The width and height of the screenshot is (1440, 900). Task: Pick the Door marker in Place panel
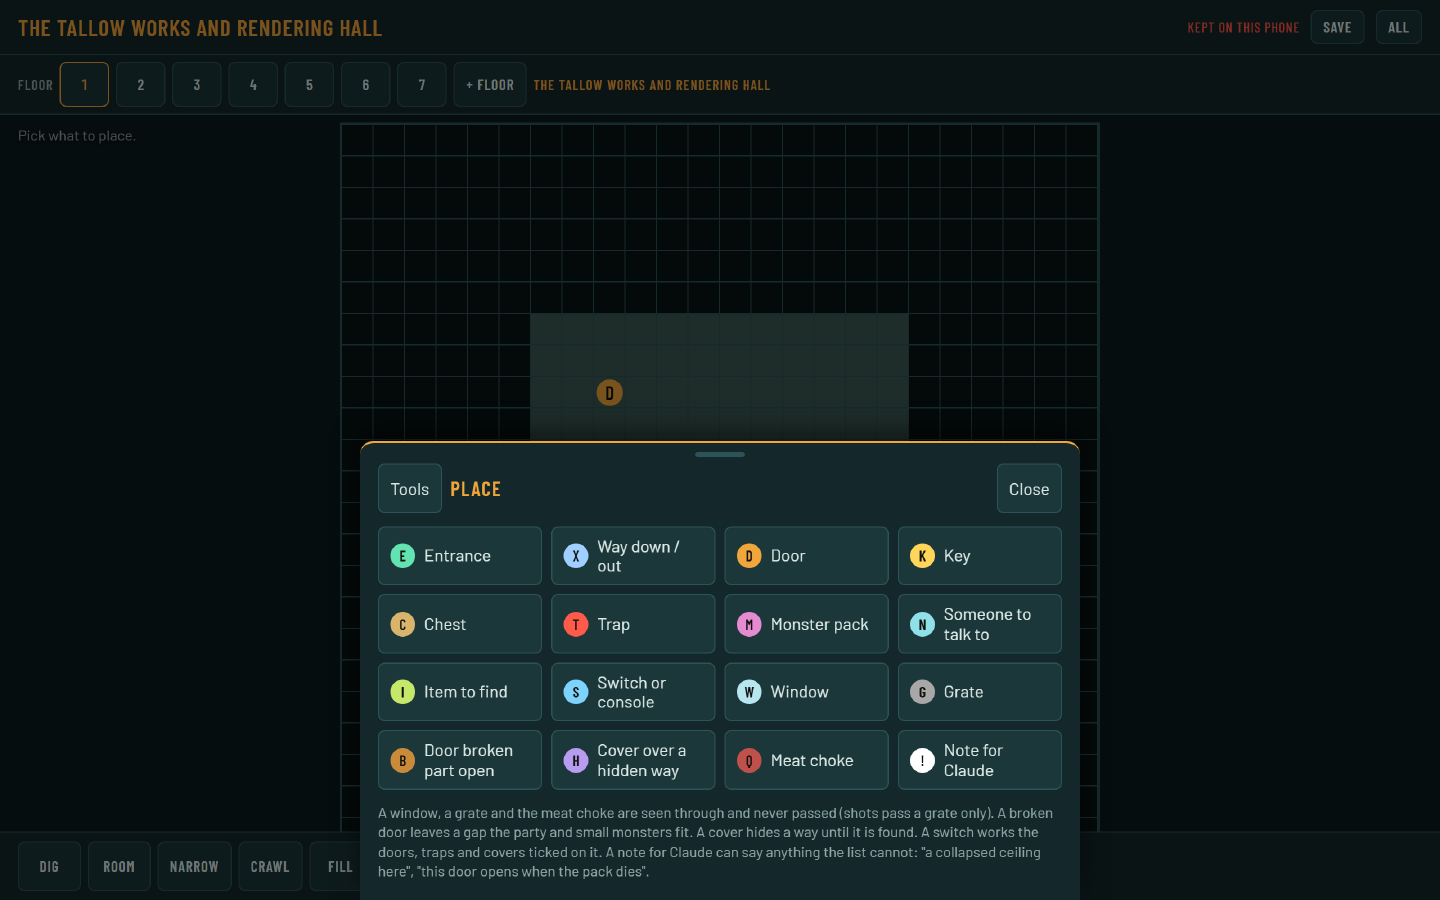[806, 556]
